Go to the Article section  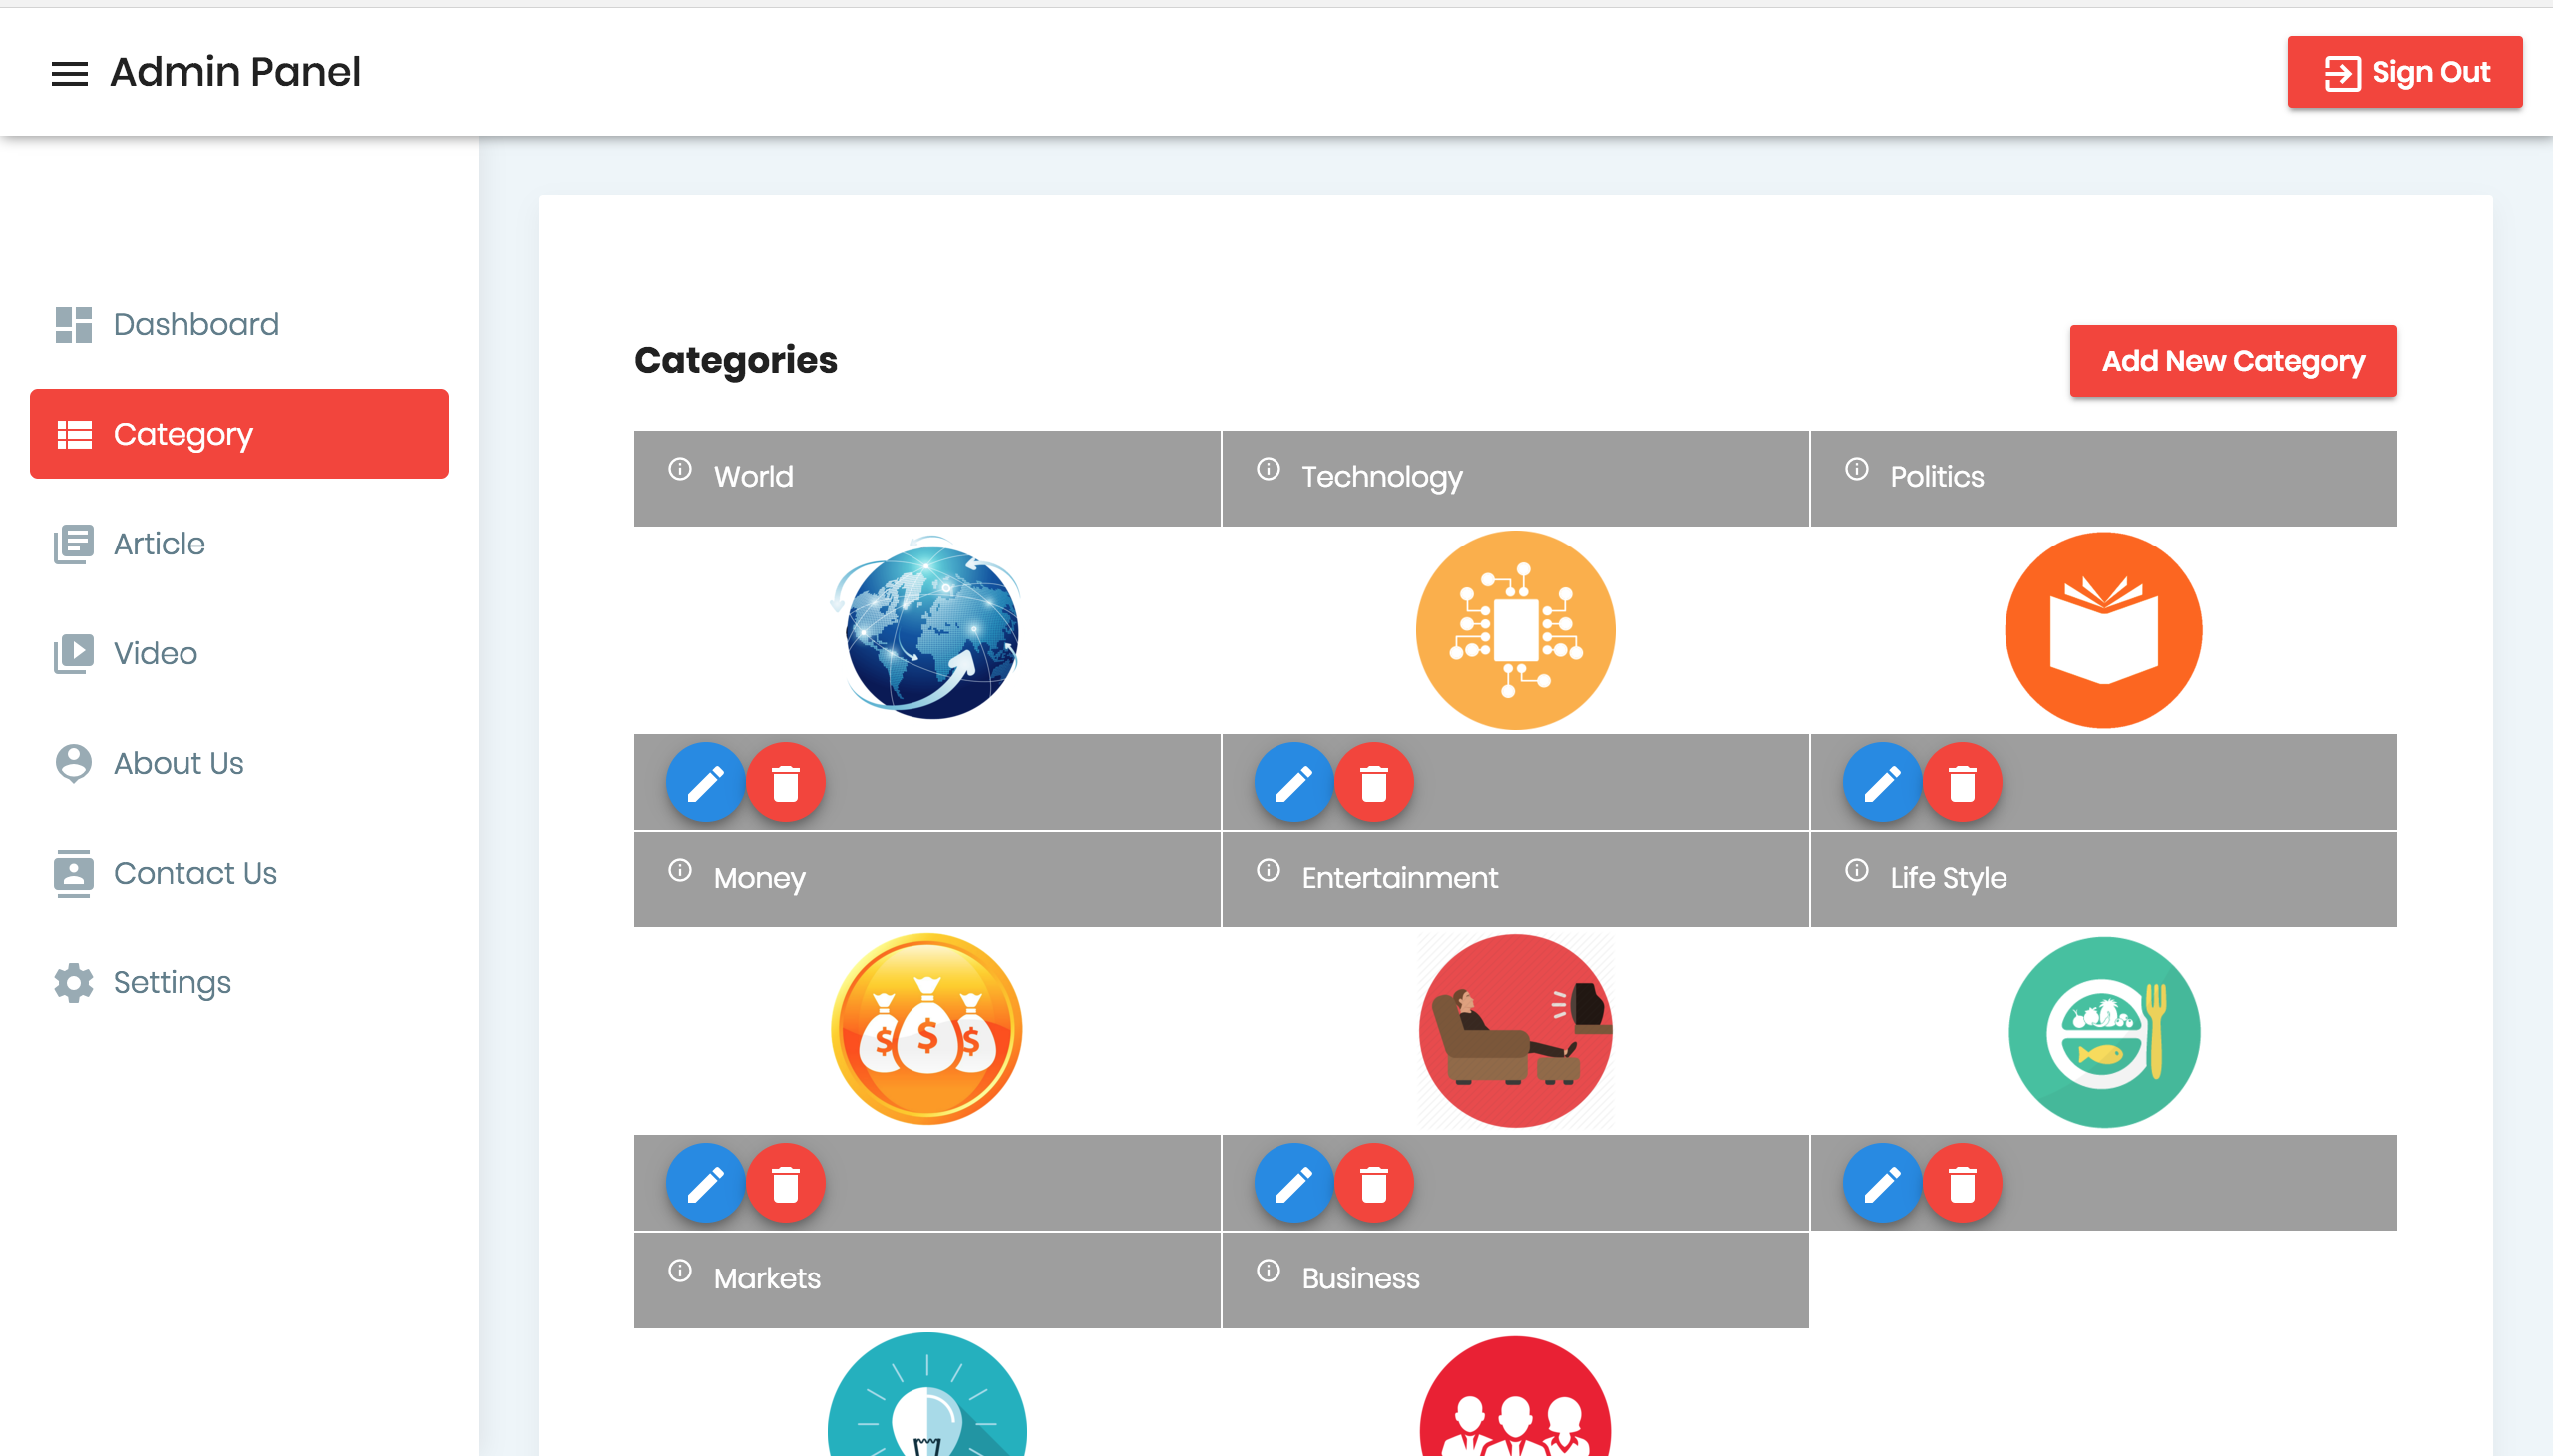tap(158, 544)
